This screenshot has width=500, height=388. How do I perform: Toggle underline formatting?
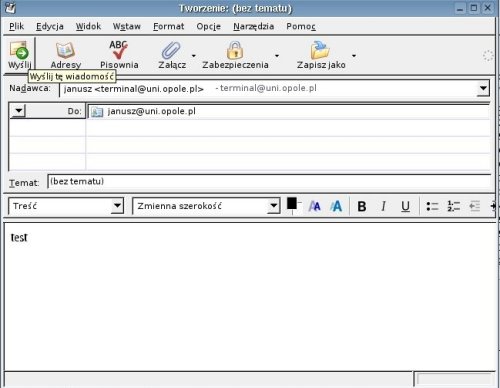pyautogui.click(x=405, y=206)
